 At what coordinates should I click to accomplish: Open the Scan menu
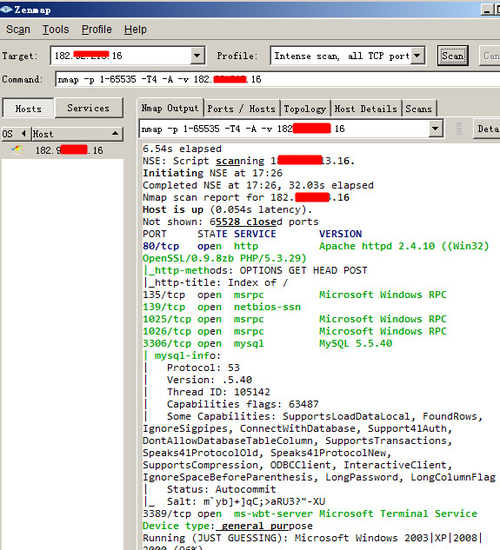(x=18, y=29)
